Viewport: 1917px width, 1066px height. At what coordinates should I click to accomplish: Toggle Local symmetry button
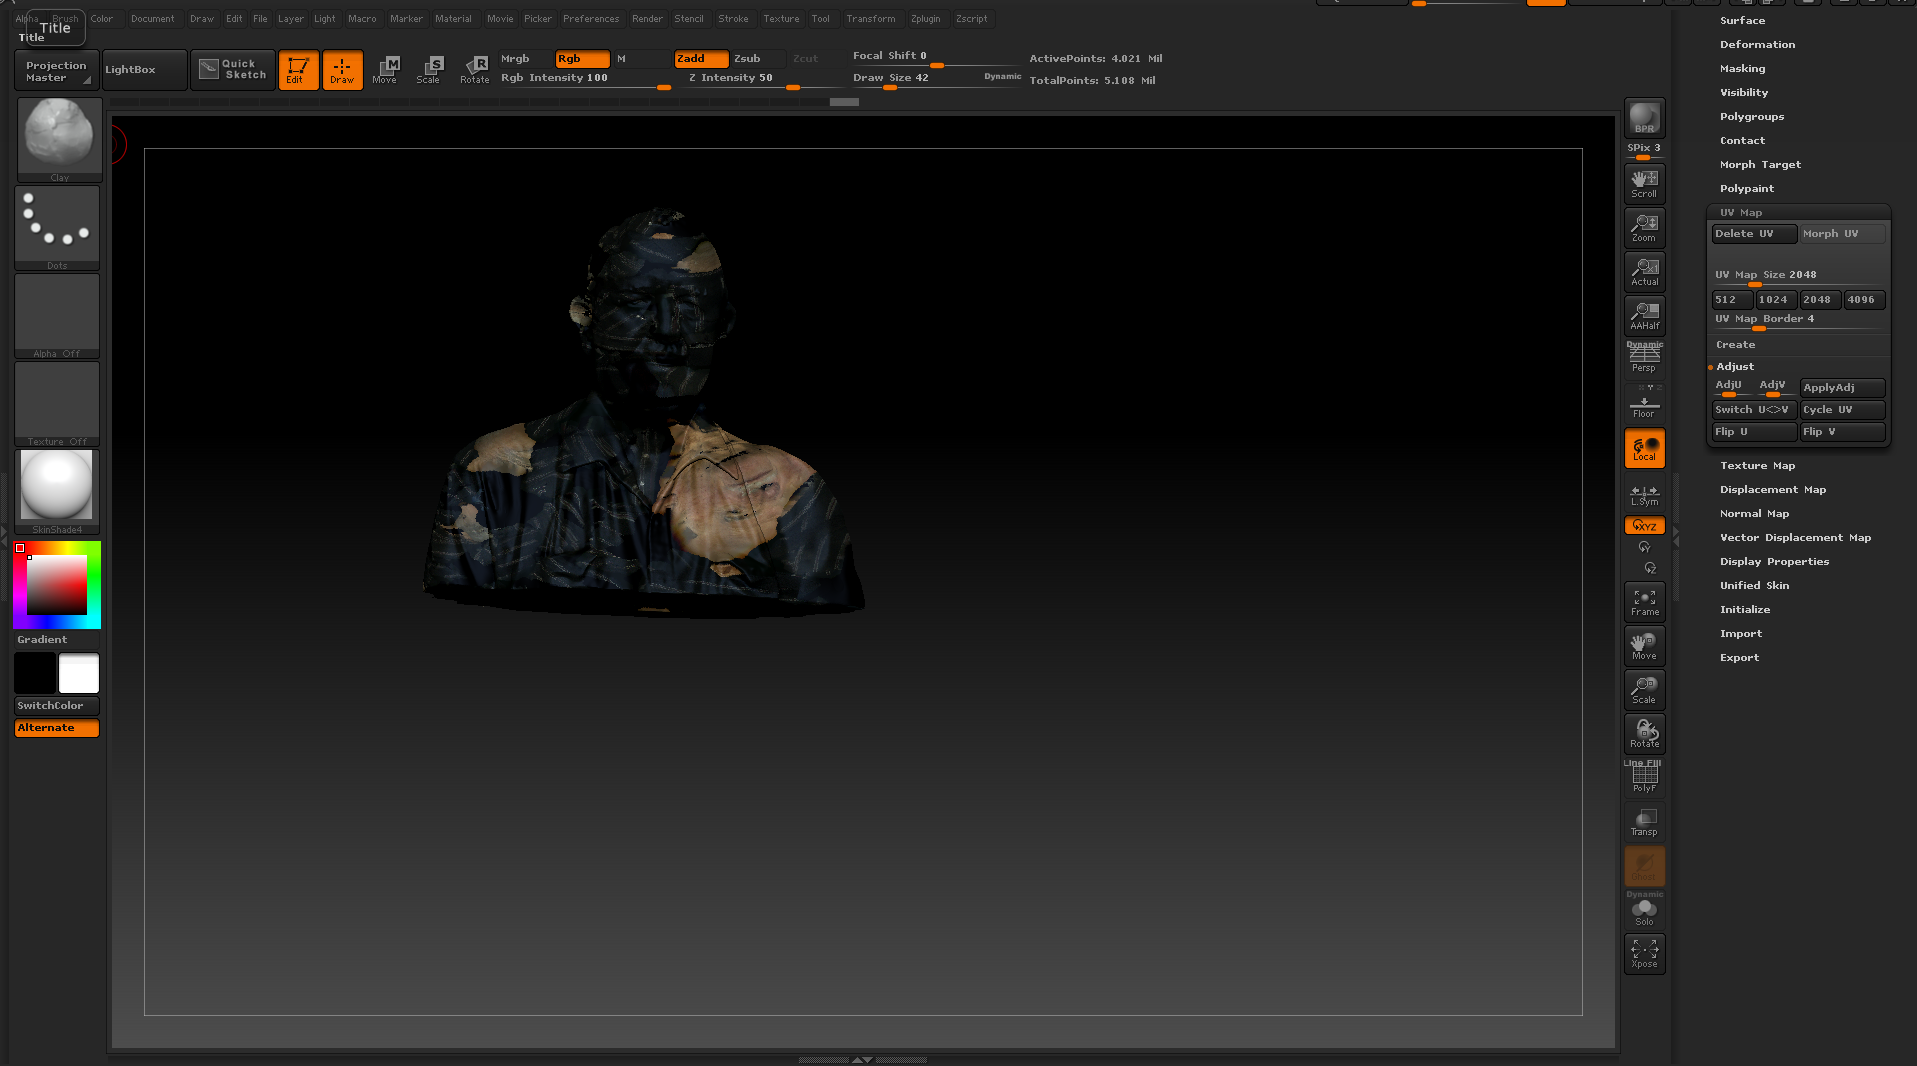[1644, 449]
